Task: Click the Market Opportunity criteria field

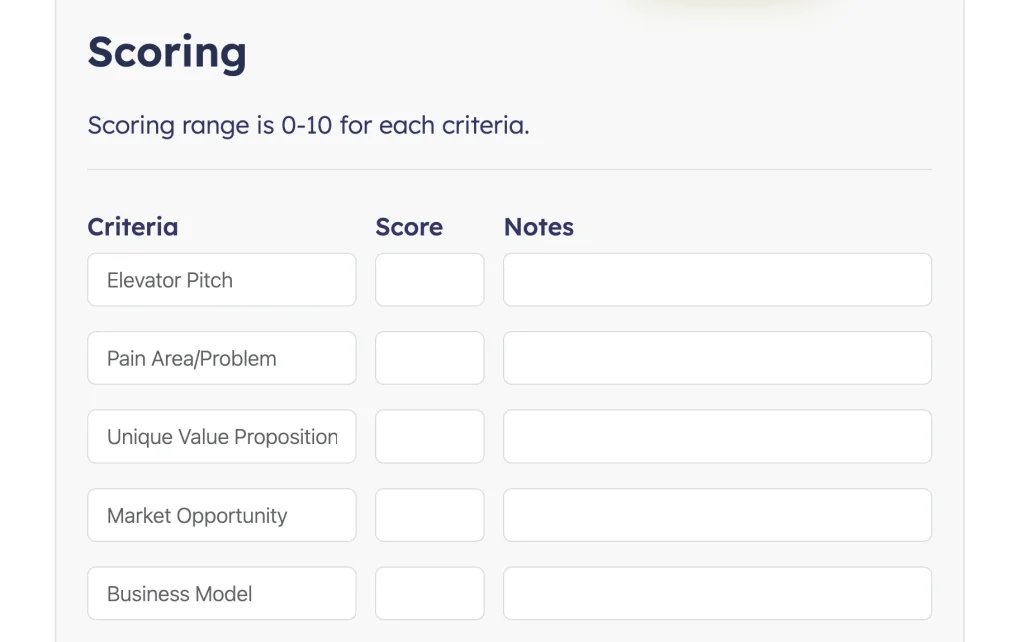Action: click(221, 515)
